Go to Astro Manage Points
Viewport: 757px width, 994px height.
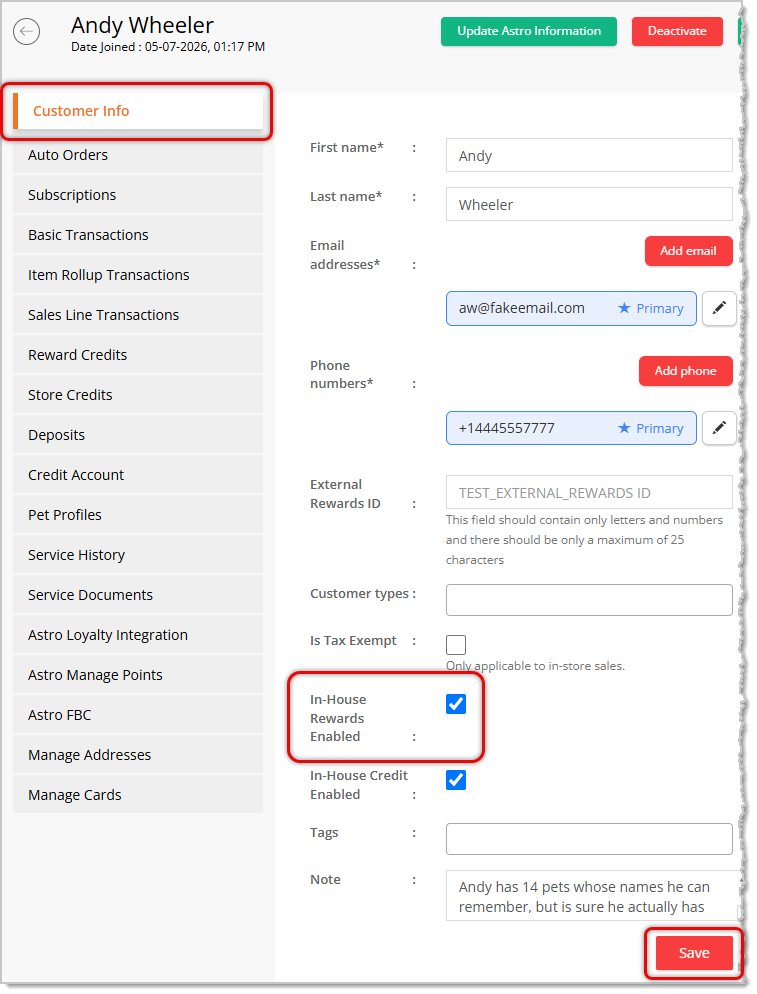pos(138,674)
